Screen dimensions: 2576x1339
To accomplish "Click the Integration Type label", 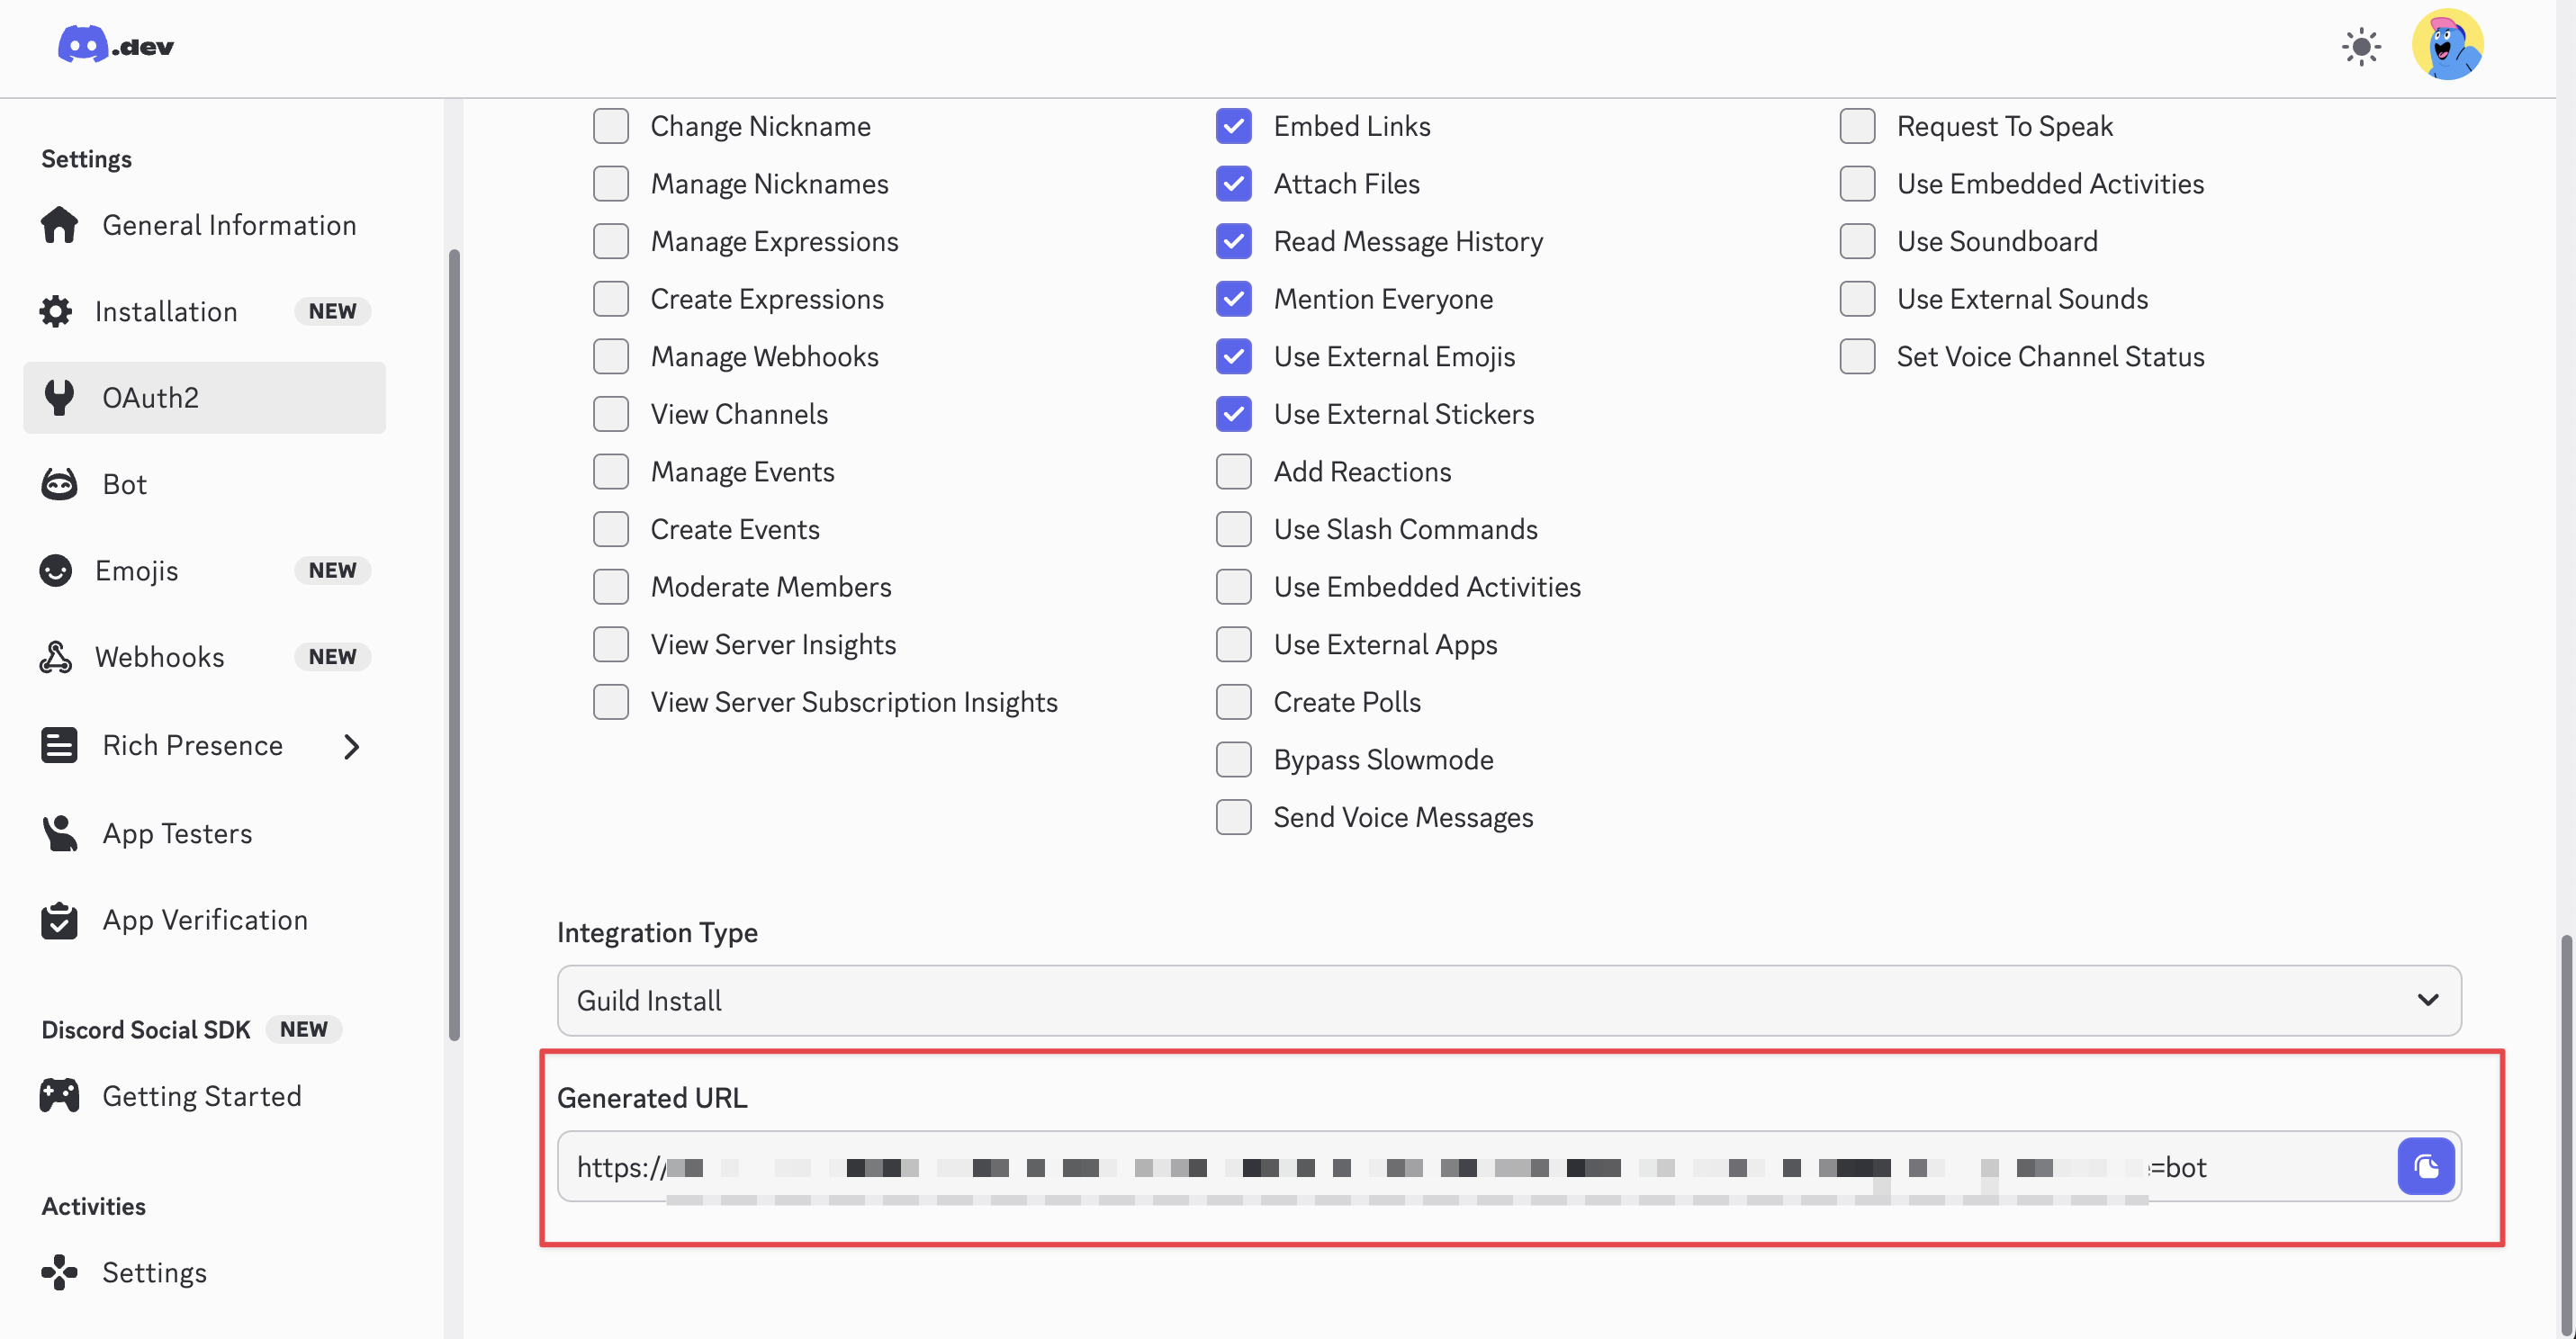I will [x=657, y=932].
